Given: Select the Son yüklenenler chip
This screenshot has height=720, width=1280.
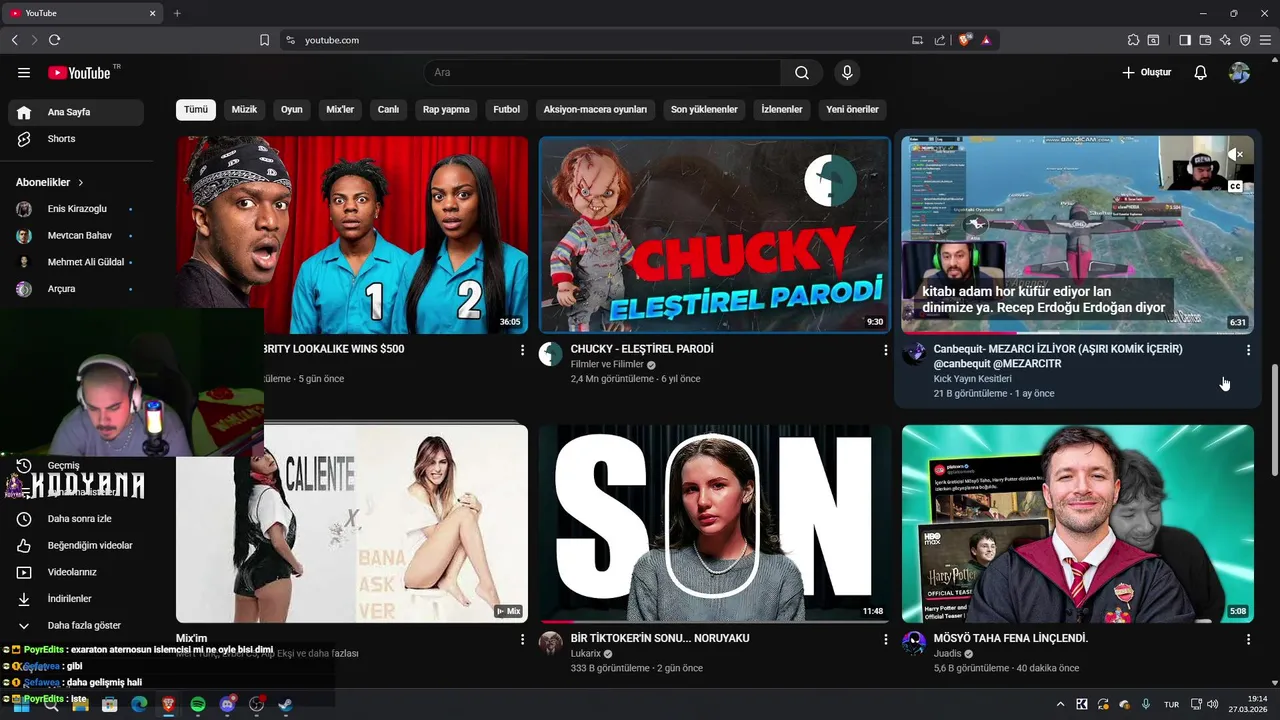Looking at the screenshot, I should point(704,109).
